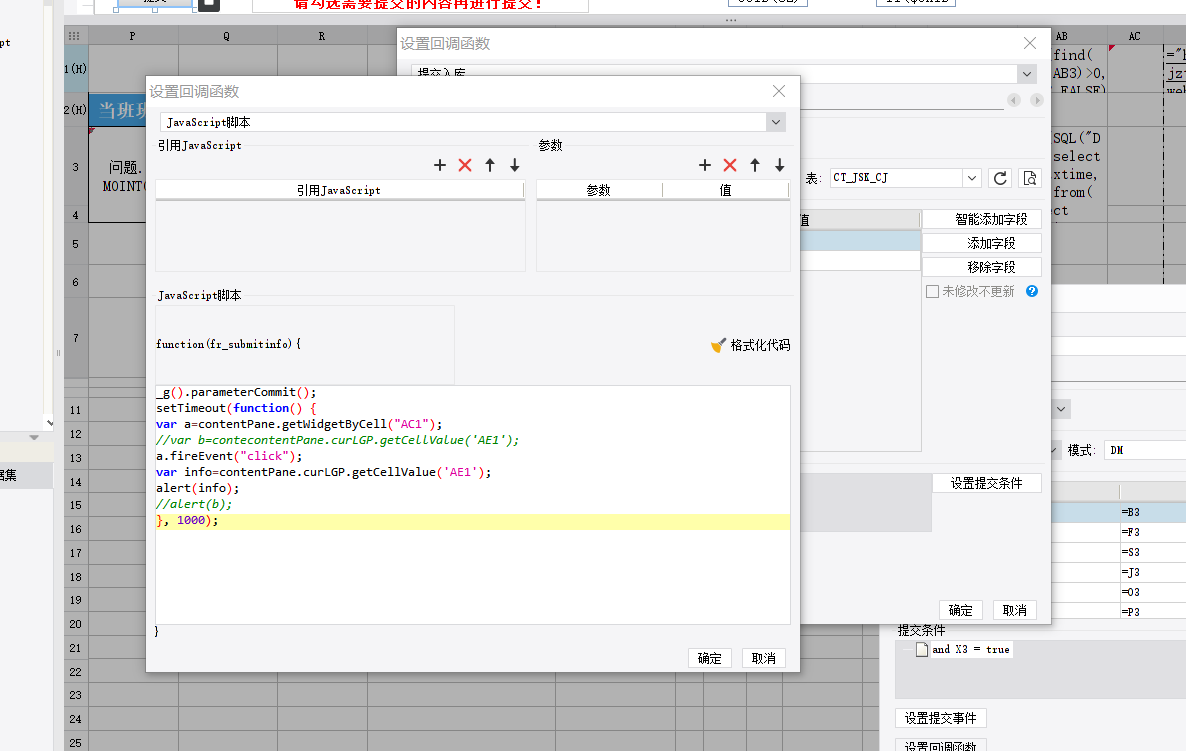Screen dimensions: 1186x751
Task: Click the =B3 value cell
Action: 1152,512
